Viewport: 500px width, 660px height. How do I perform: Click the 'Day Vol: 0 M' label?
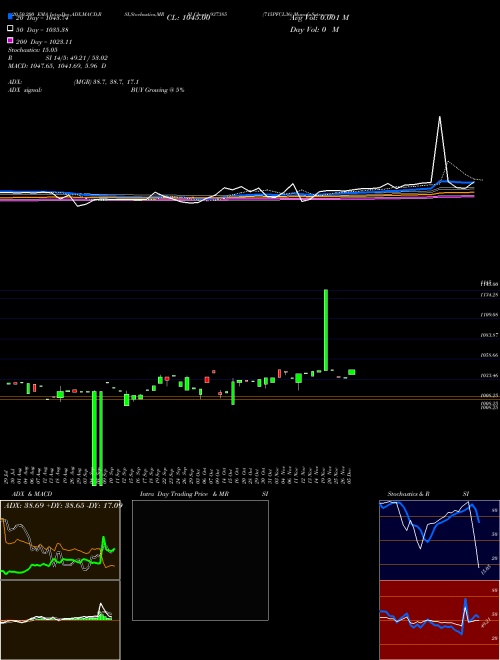click(x=314, y=29)
